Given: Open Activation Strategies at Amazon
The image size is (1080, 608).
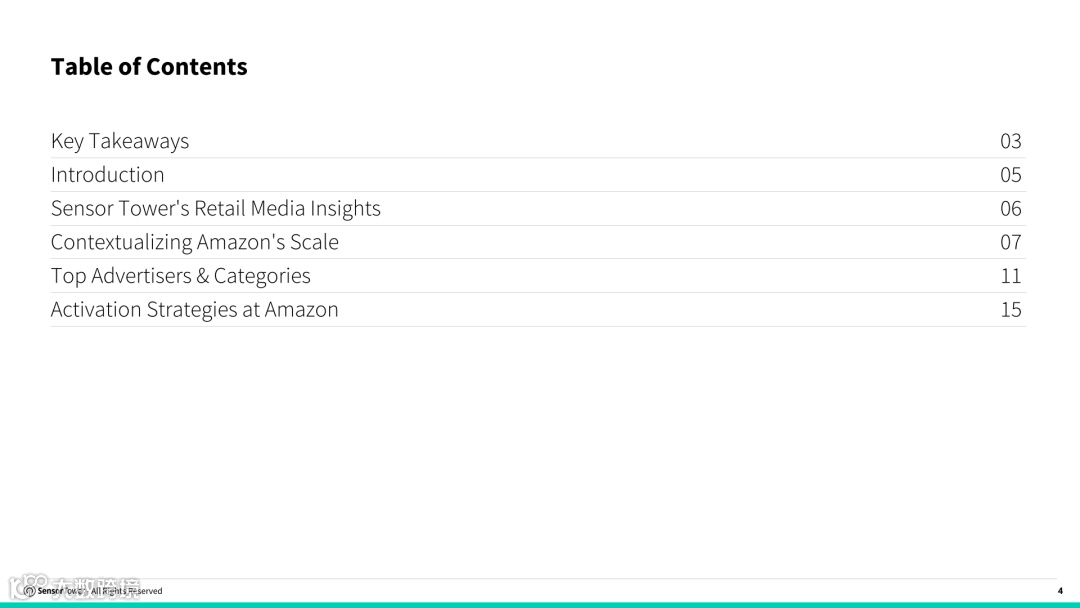Looking at the screenshot, I should [195, 310].
